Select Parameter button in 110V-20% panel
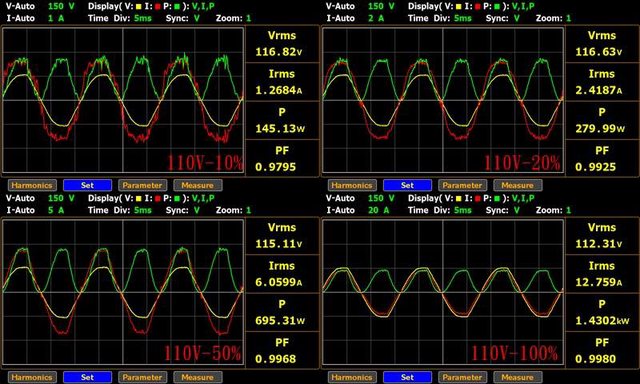This screenshot has height=384, width=640. coord(462,185)
